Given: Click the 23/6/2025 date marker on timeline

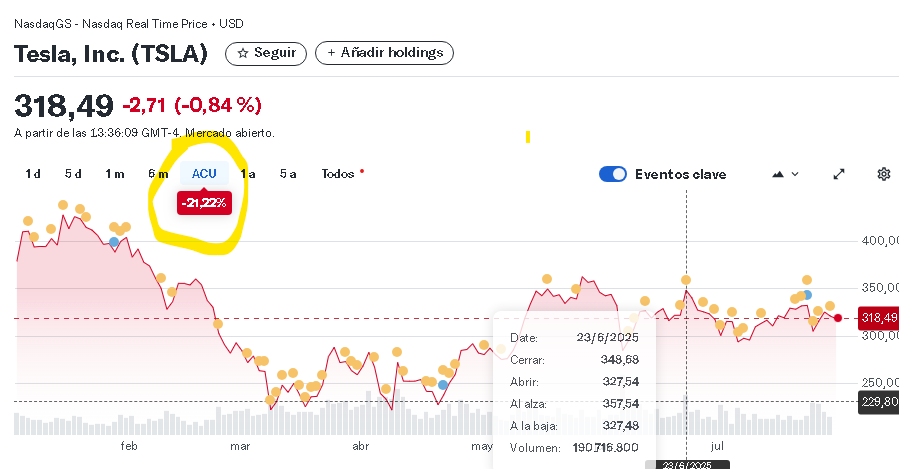Looking at the screenshot, I should tap(687, 464).
